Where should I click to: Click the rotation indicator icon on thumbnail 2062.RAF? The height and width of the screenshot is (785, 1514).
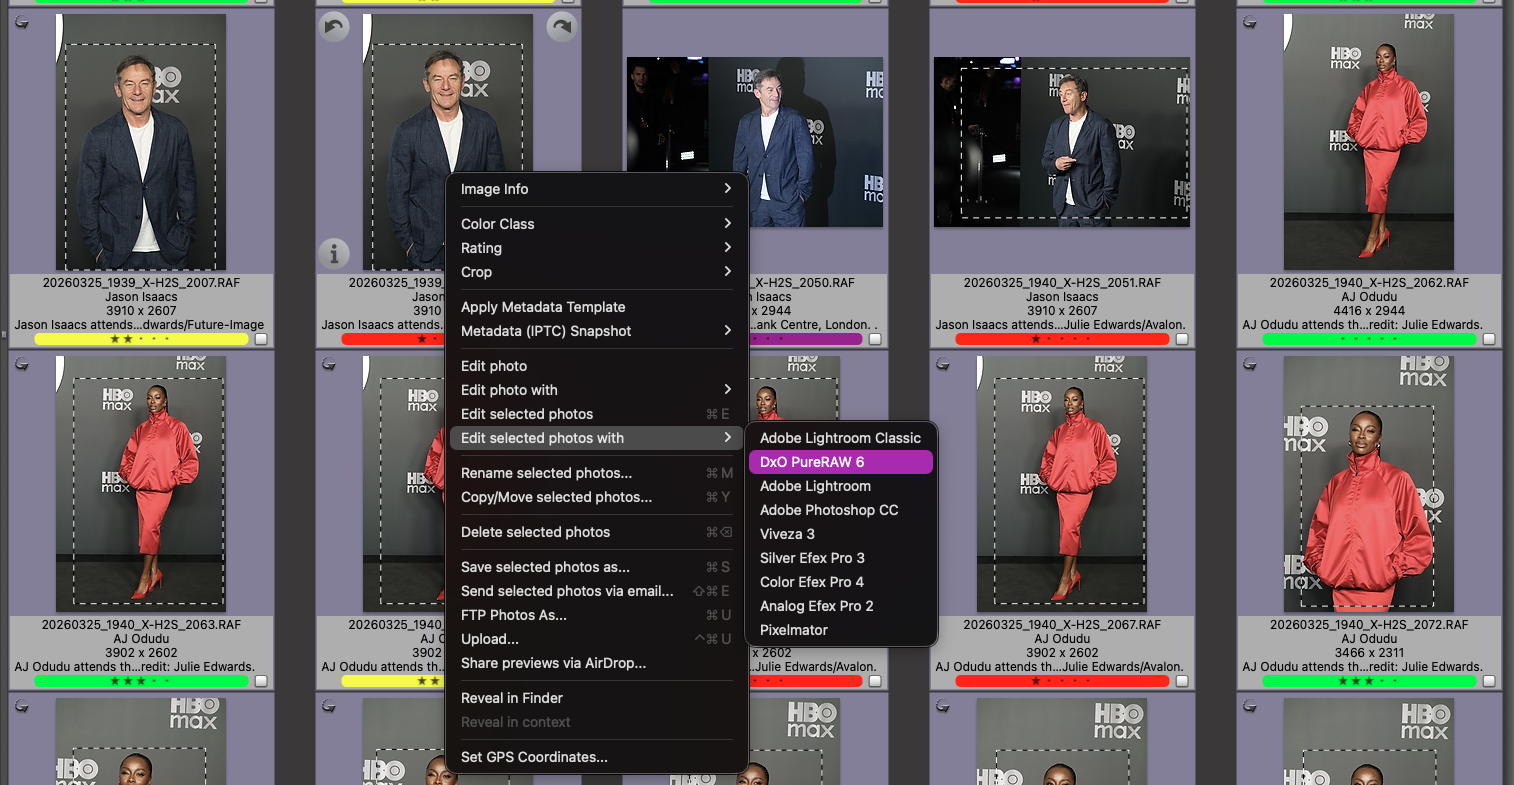coord(1250,22)
